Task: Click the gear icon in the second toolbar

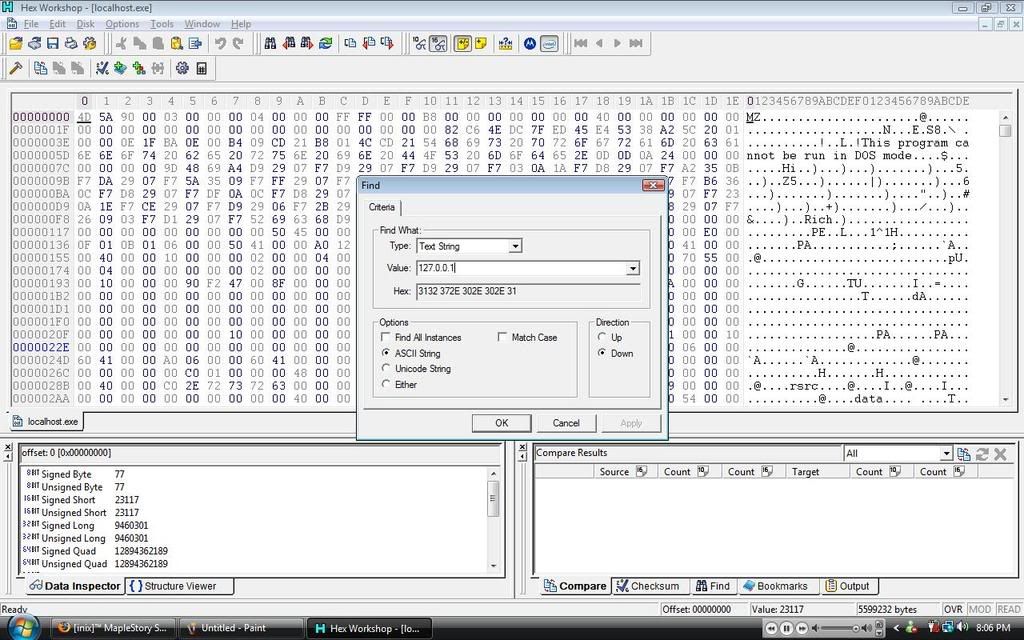Action: 182,68
